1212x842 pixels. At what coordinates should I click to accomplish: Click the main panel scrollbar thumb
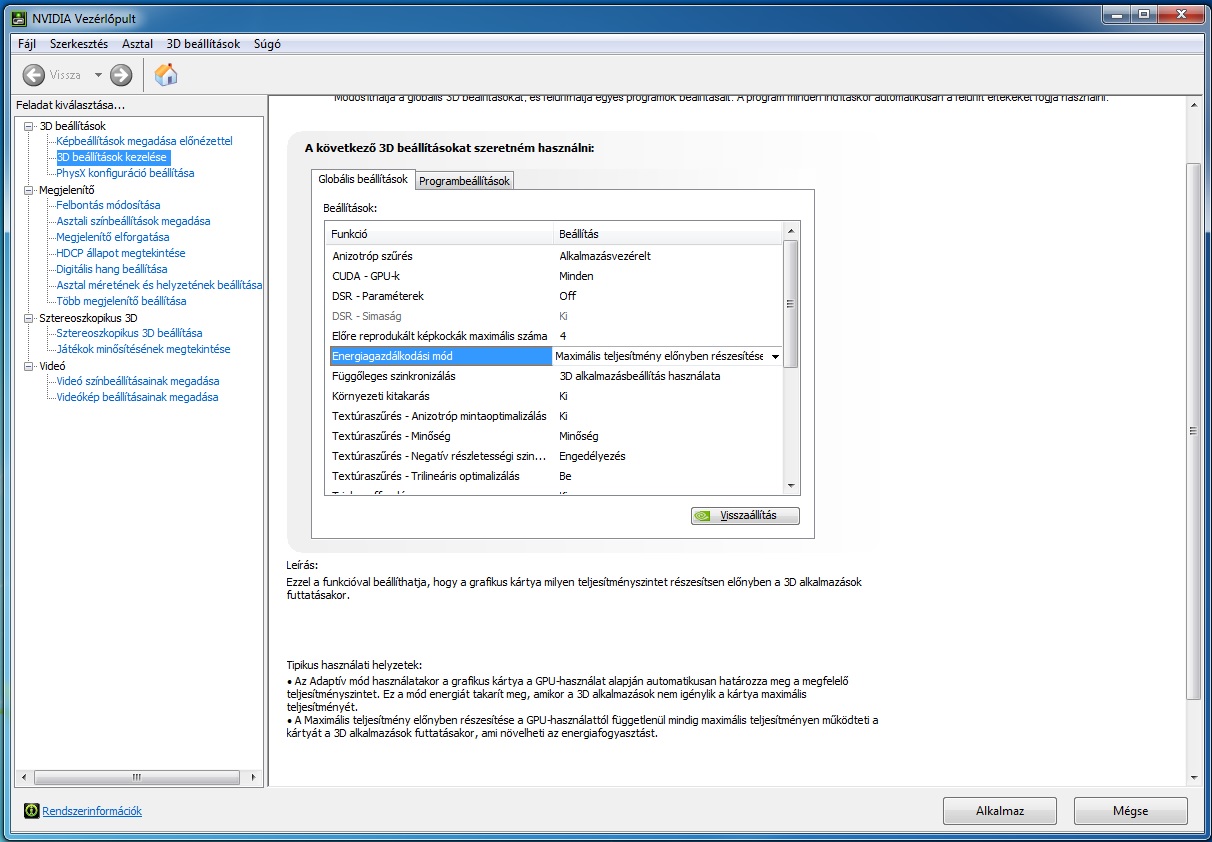[1193, 431]
